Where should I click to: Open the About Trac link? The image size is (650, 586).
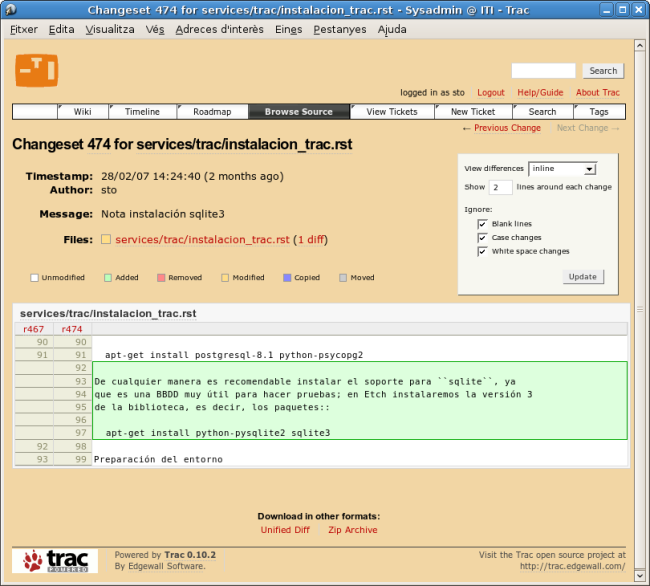point(598,92)
